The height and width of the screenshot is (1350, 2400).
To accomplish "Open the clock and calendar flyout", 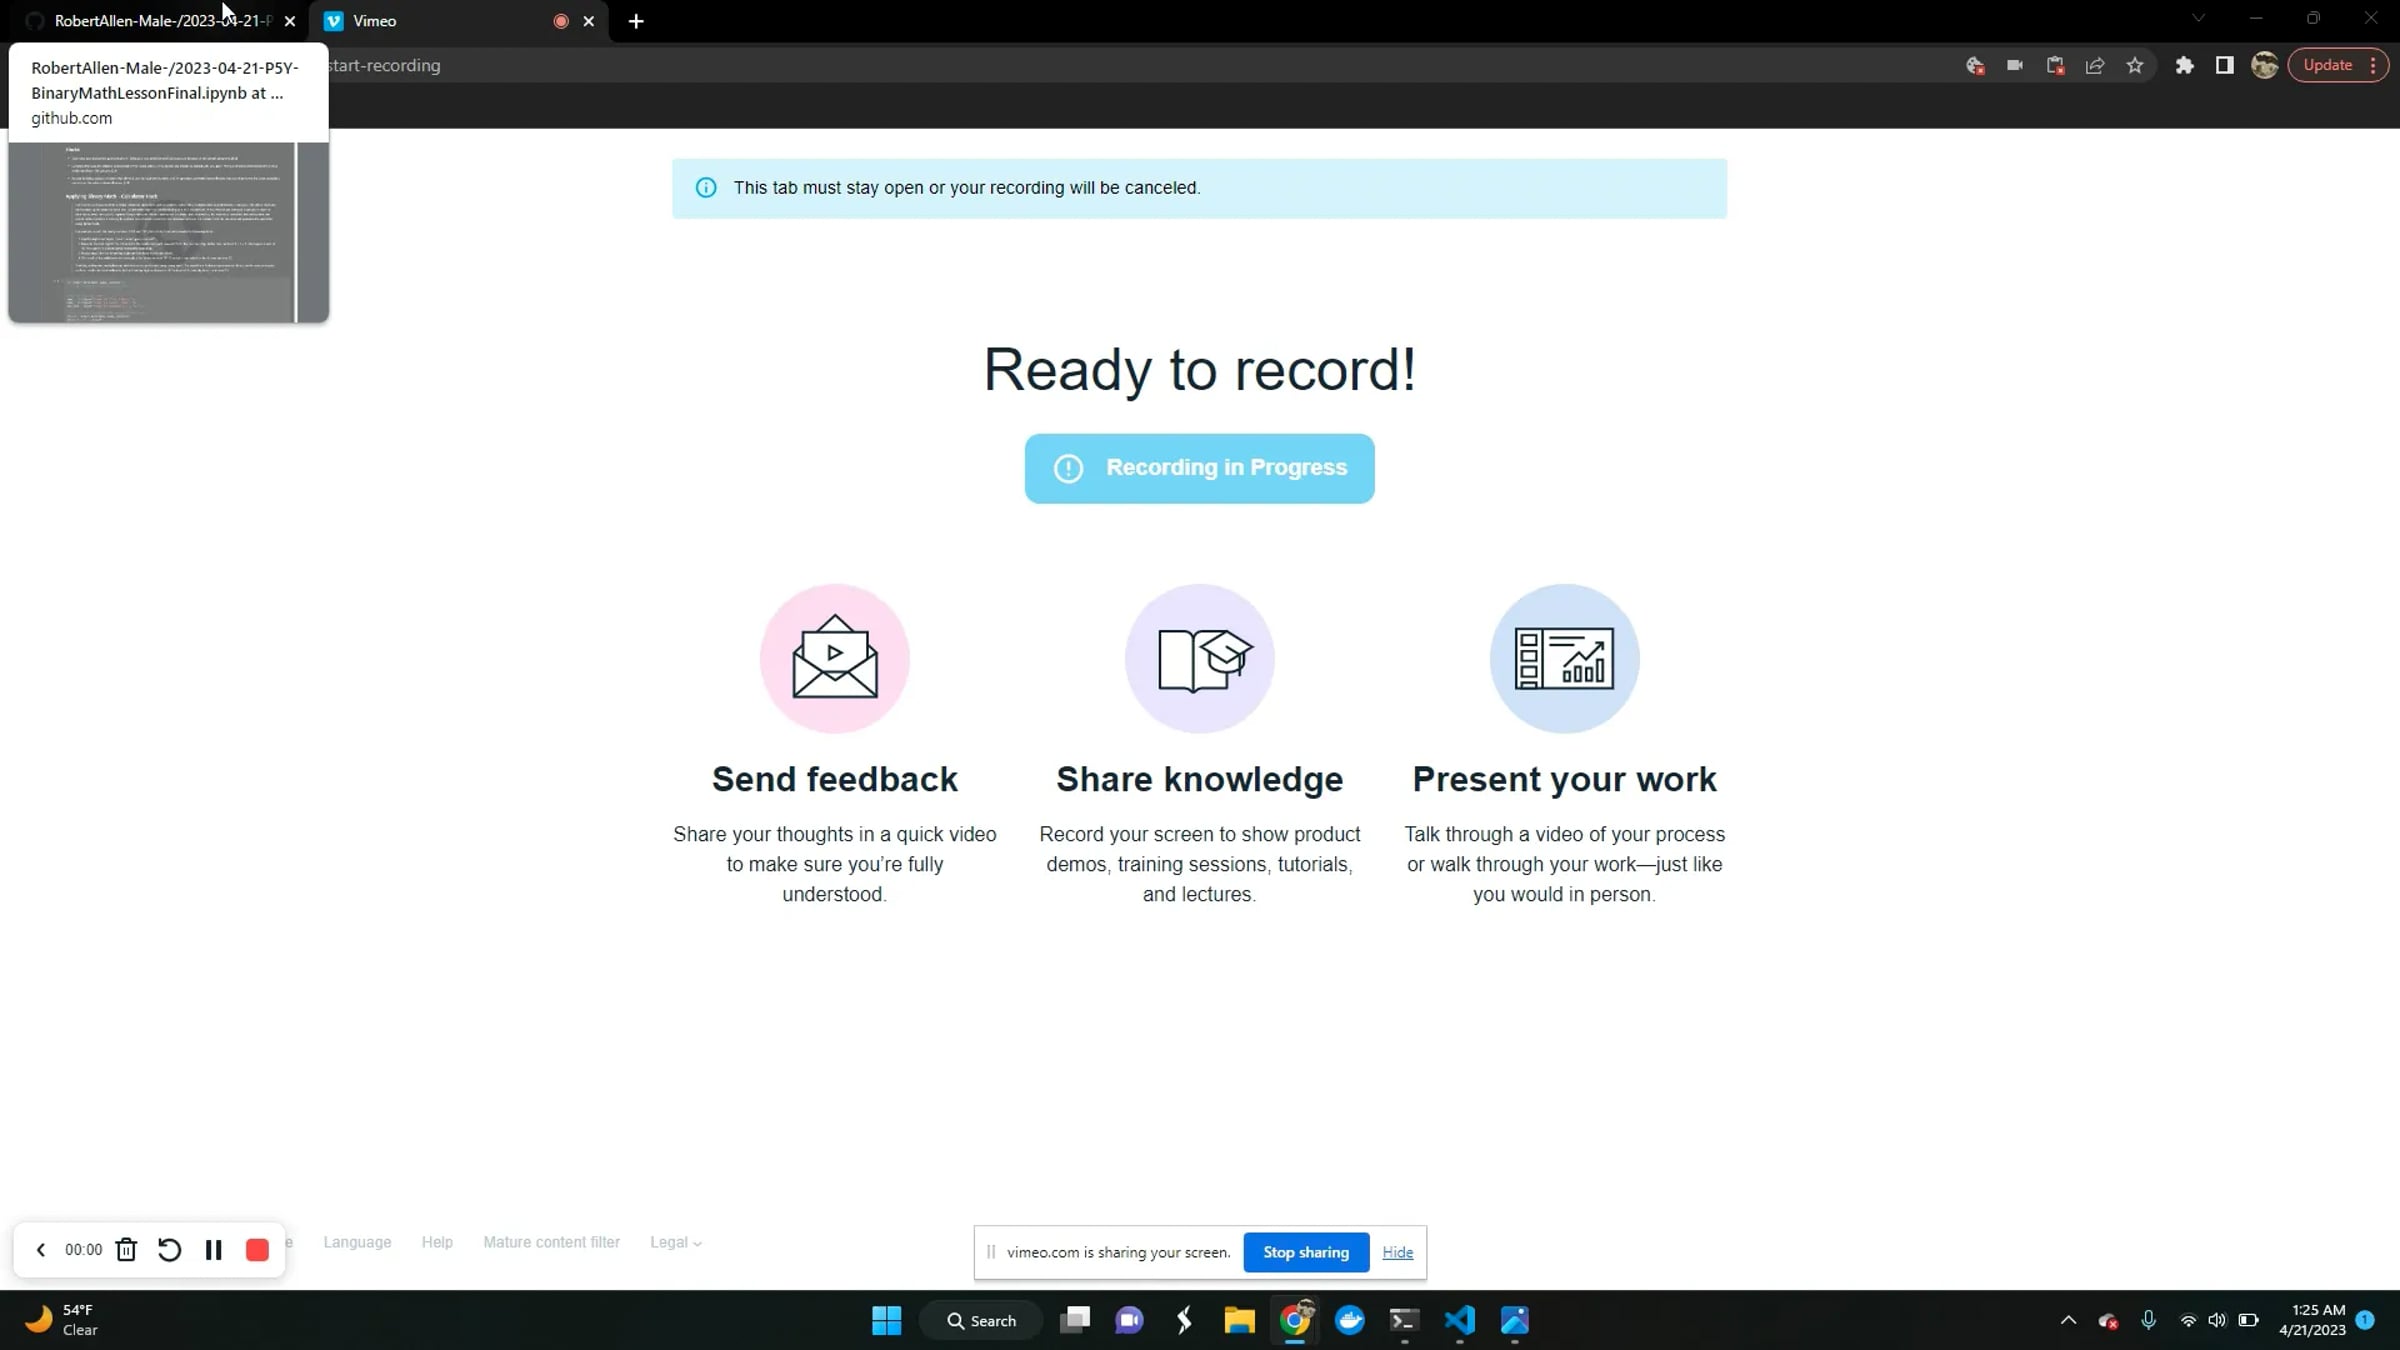I will [2312, 1320].
